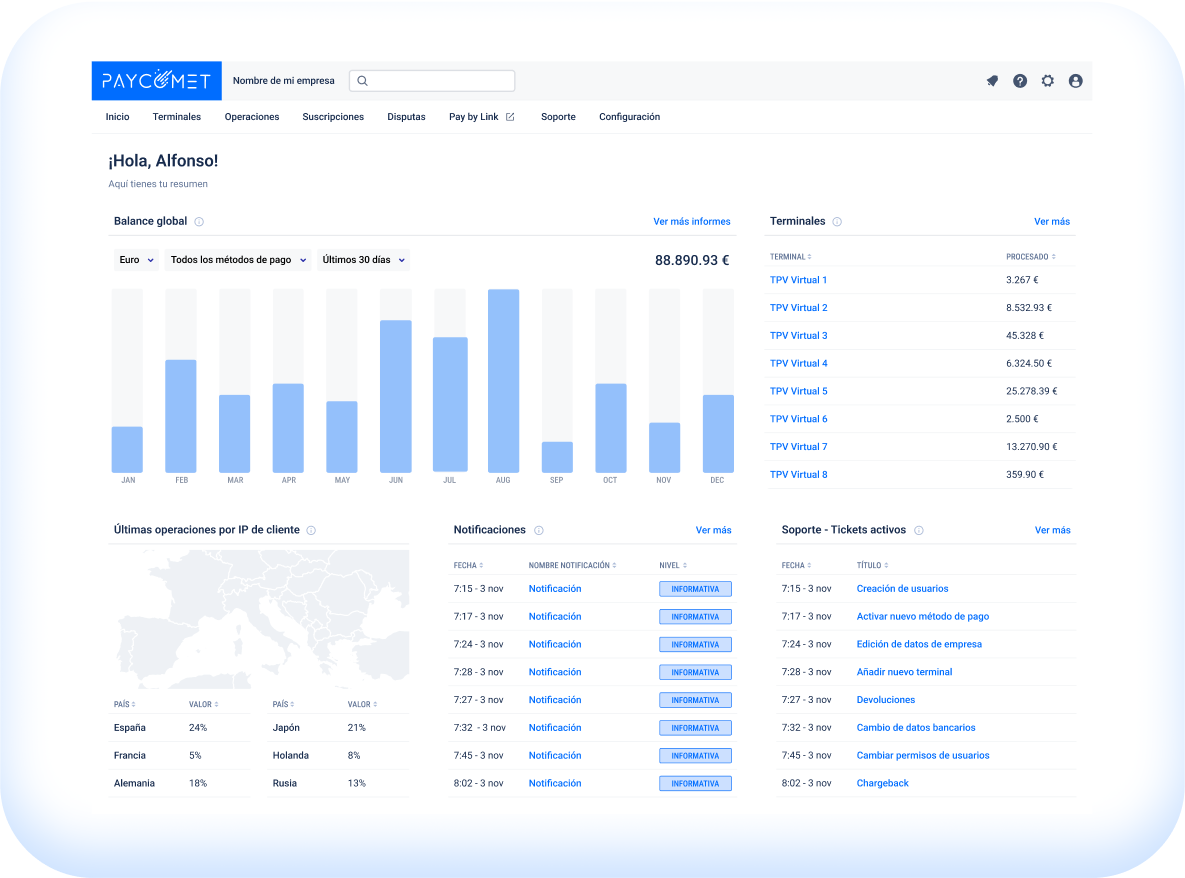The width and height of the screenshot is (1185, 878).
Task: Open Añadir nuevo terminal ticket
Action: [x=904, y=672]
